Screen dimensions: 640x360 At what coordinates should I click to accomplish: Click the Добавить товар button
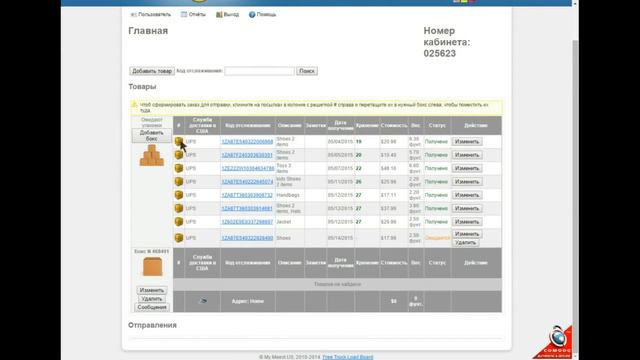(152, 71)
